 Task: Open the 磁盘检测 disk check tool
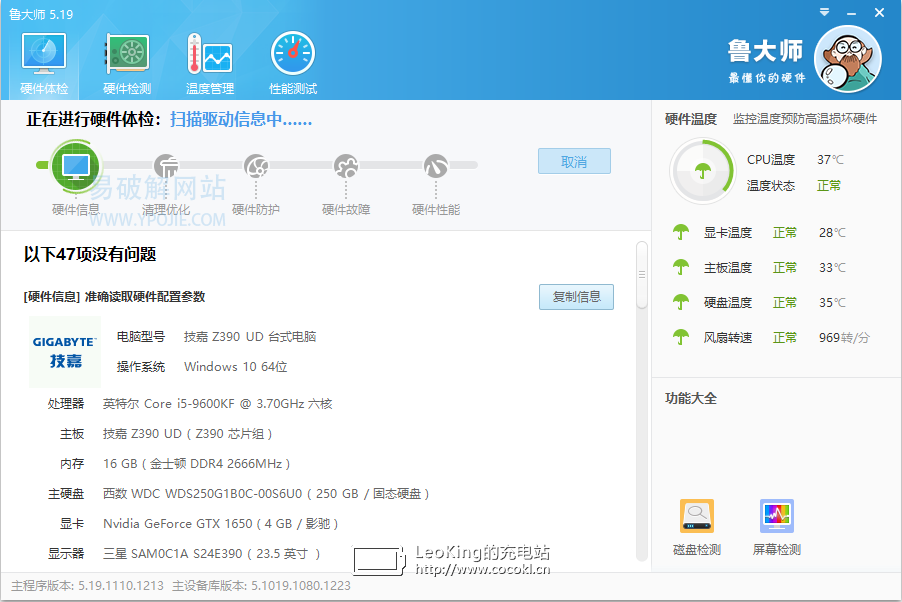coord(697,527)
